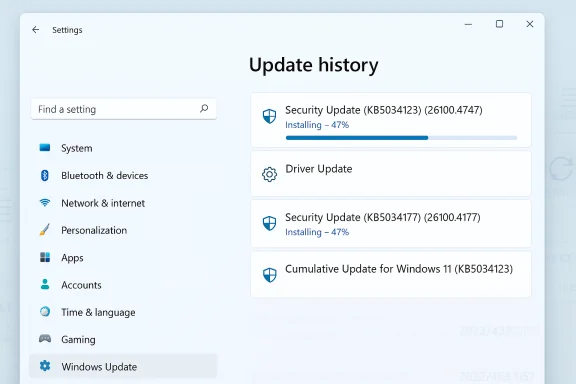Click the Personalization paintbrush icon
Screen dimensions: 576x384
coord(44,230)
